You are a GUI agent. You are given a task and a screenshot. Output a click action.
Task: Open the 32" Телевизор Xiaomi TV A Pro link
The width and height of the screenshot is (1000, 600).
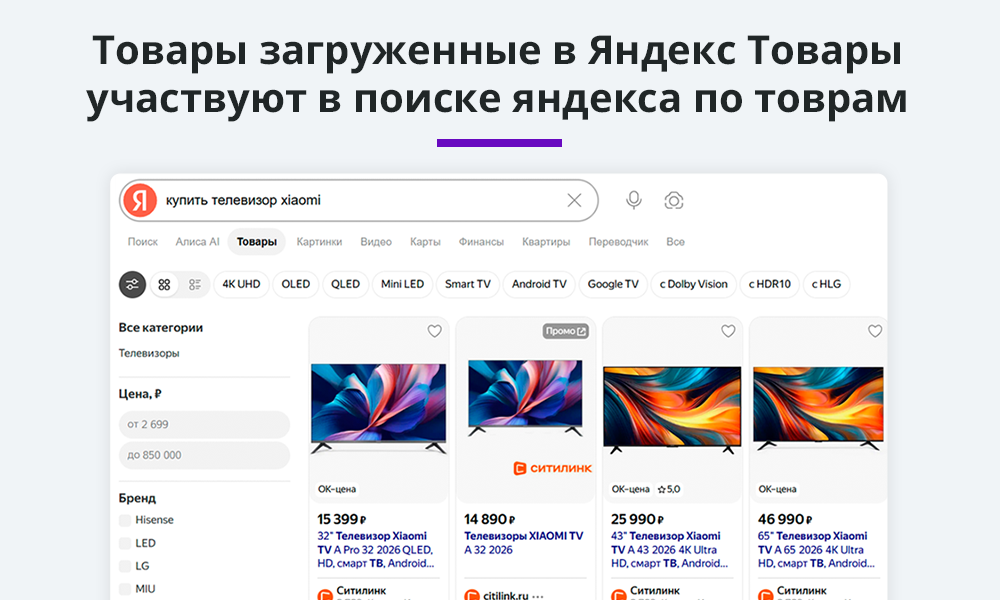tap(376, 550)
